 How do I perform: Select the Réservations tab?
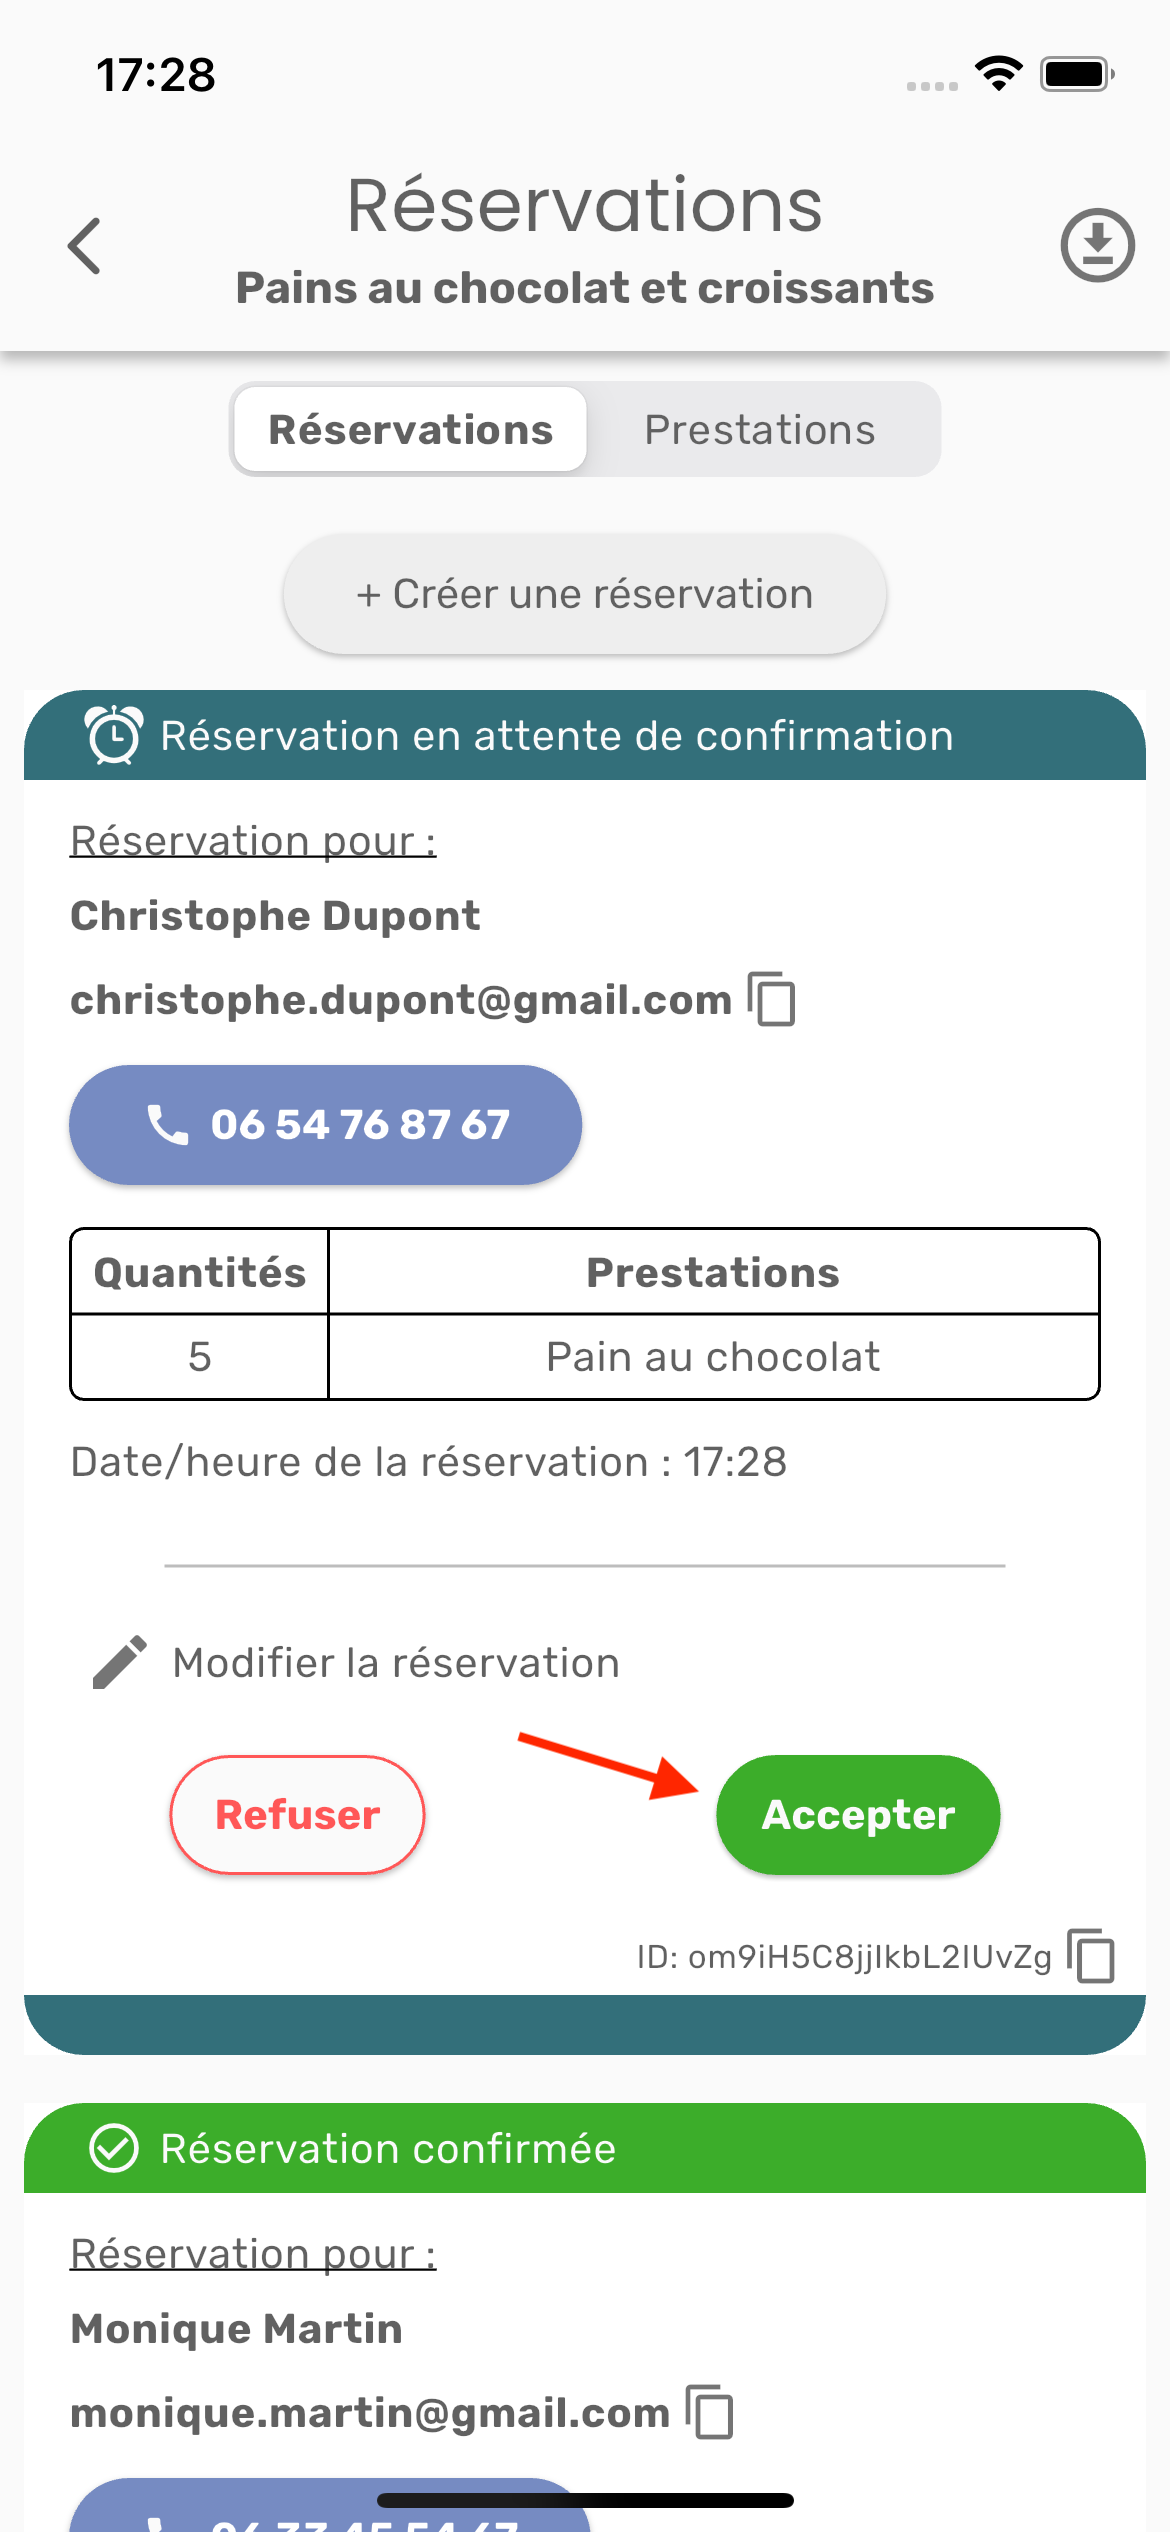[x=410, y=430]
